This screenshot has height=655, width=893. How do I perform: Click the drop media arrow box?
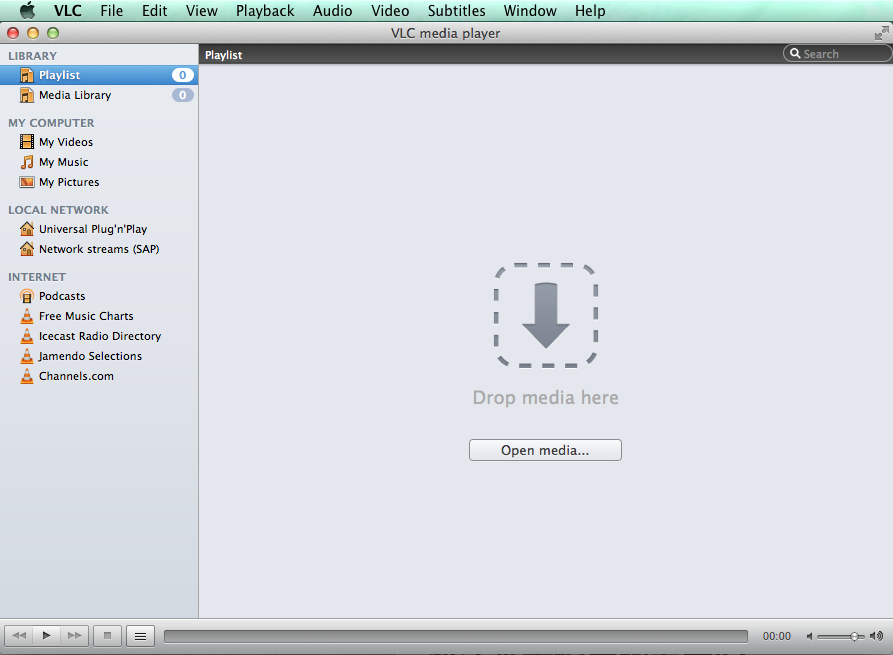(x=546, y=315)
